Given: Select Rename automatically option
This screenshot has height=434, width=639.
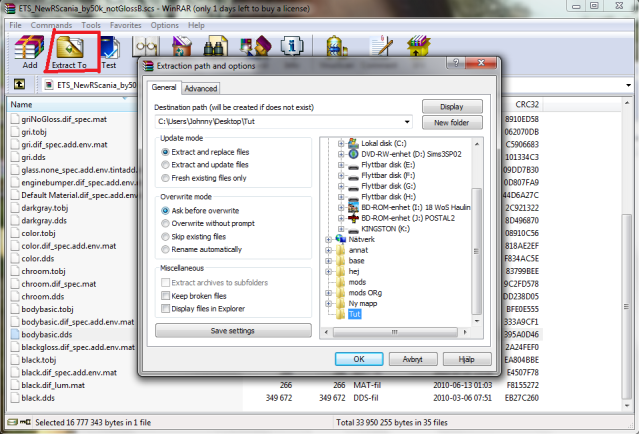Looking at the screenshot, I should 202,249.
